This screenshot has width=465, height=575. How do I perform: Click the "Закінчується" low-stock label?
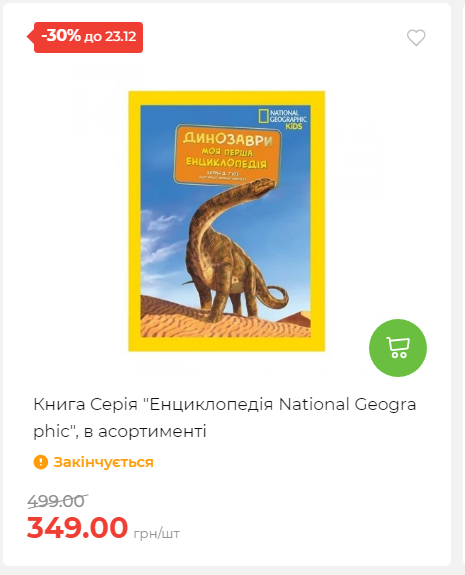tap(103, 462)
